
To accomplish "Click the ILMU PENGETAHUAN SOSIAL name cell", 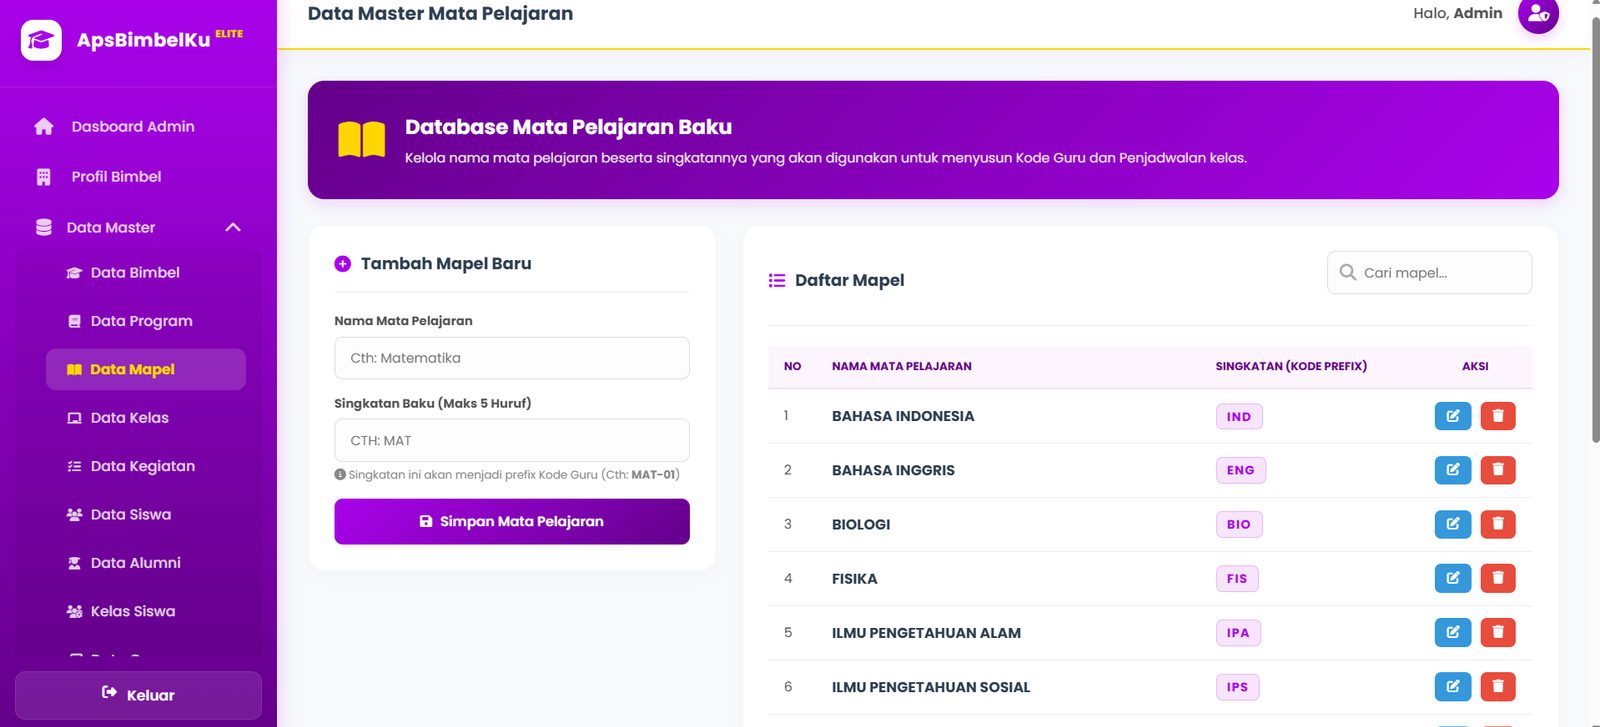I will pyautogui.click(x=931, y=687).
